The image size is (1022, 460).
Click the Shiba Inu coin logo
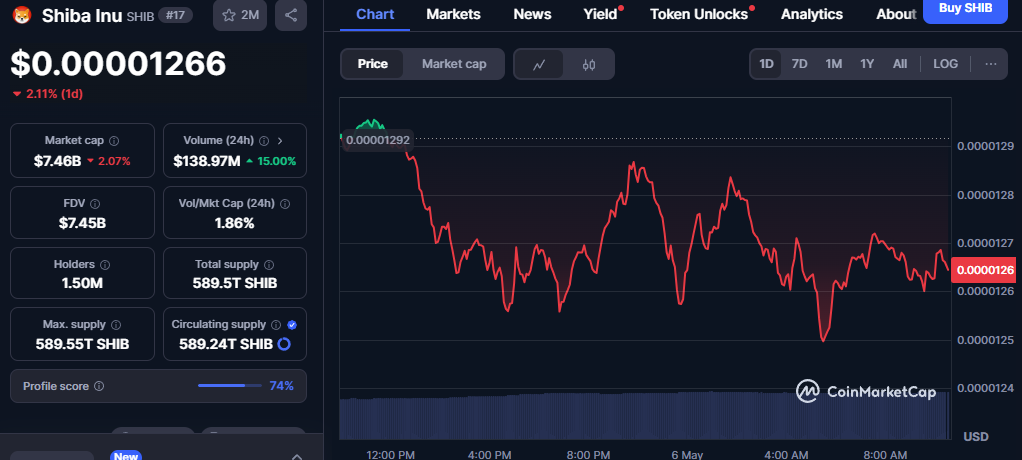click(22, 15)
